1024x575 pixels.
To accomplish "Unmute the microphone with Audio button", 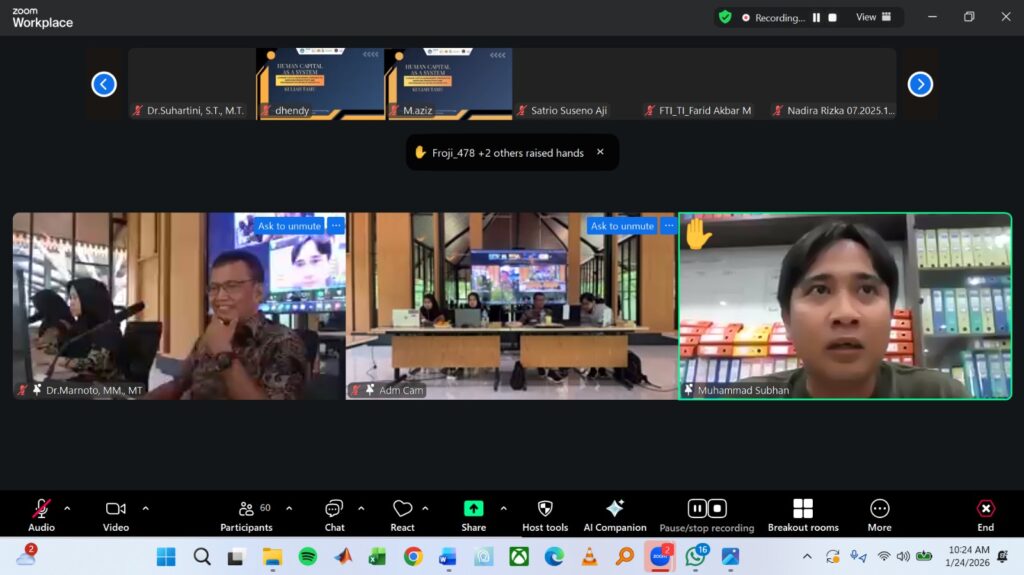I will (41, 509).
